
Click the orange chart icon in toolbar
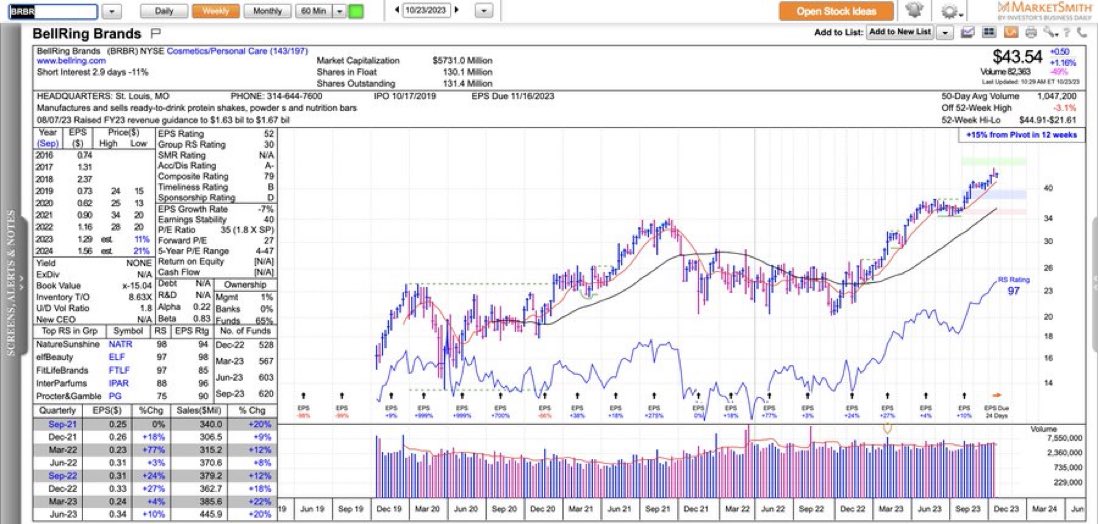pyautogui.click(x=1010, y=32)
